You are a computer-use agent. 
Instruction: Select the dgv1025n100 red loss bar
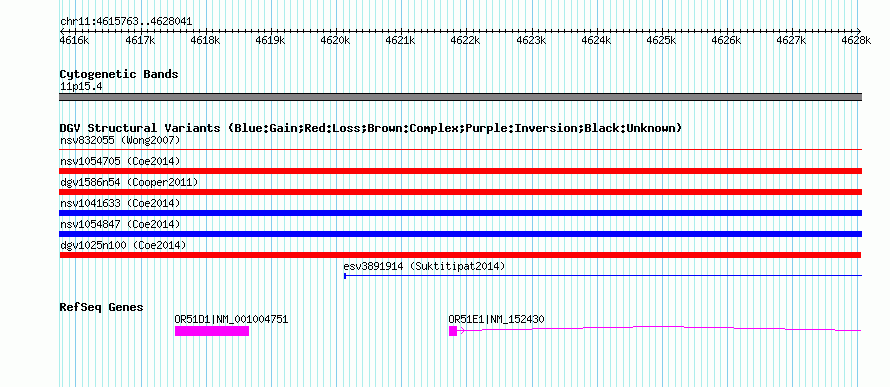(x=460, y=255)
